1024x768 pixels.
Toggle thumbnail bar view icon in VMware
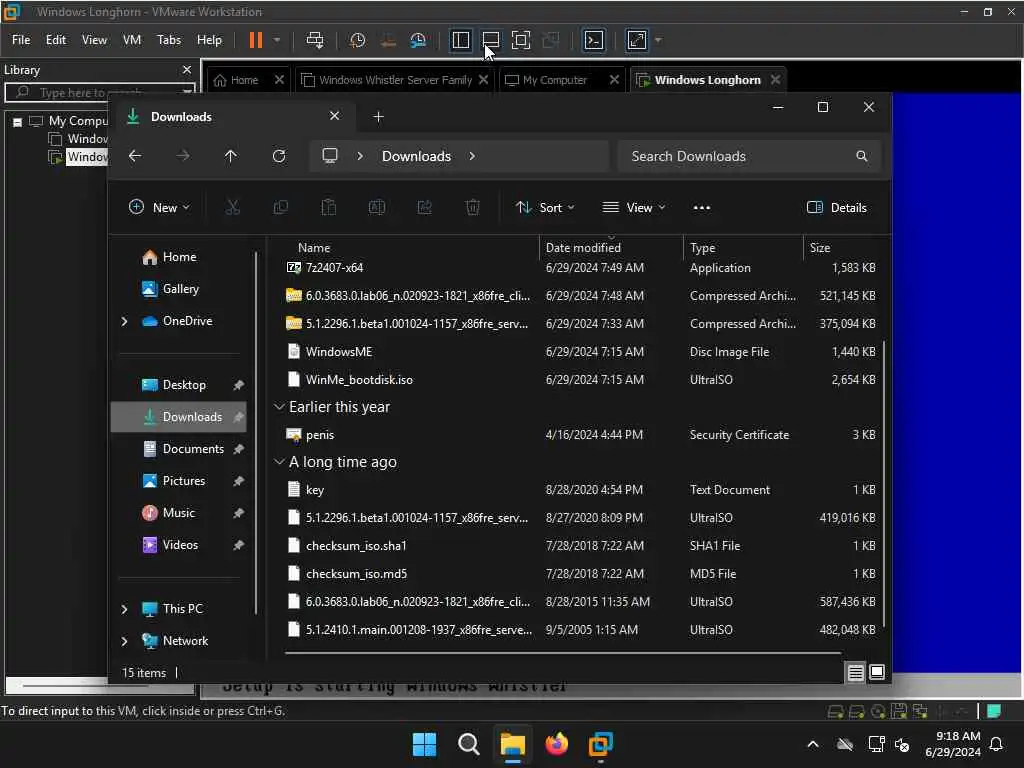point(490,40)
